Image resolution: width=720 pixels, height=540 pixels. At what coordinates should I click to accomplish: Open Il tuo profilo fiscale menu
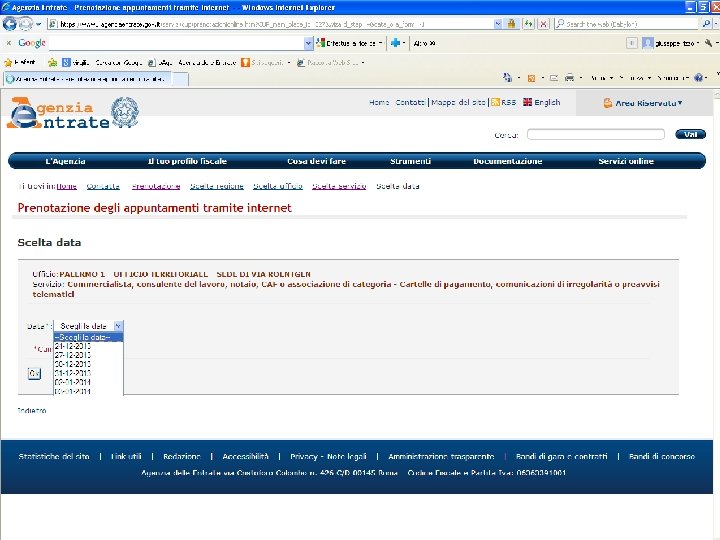(187, 161)
